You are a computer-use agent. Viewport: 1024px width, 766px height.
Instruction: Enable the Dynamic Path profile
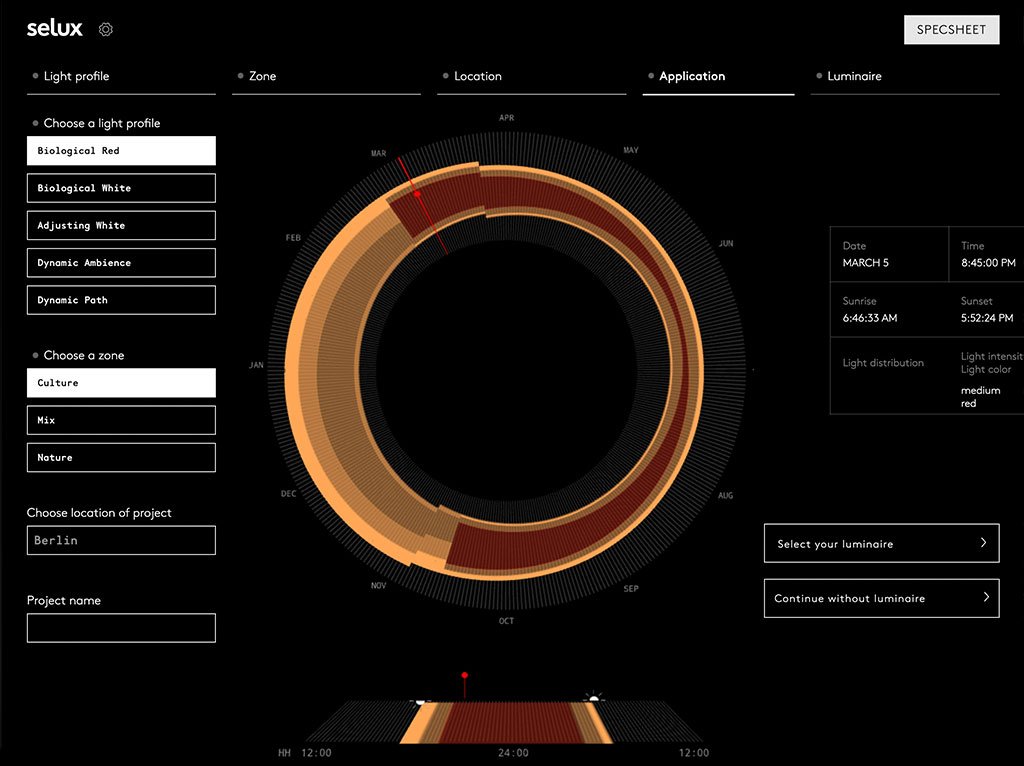pos(120,299)
